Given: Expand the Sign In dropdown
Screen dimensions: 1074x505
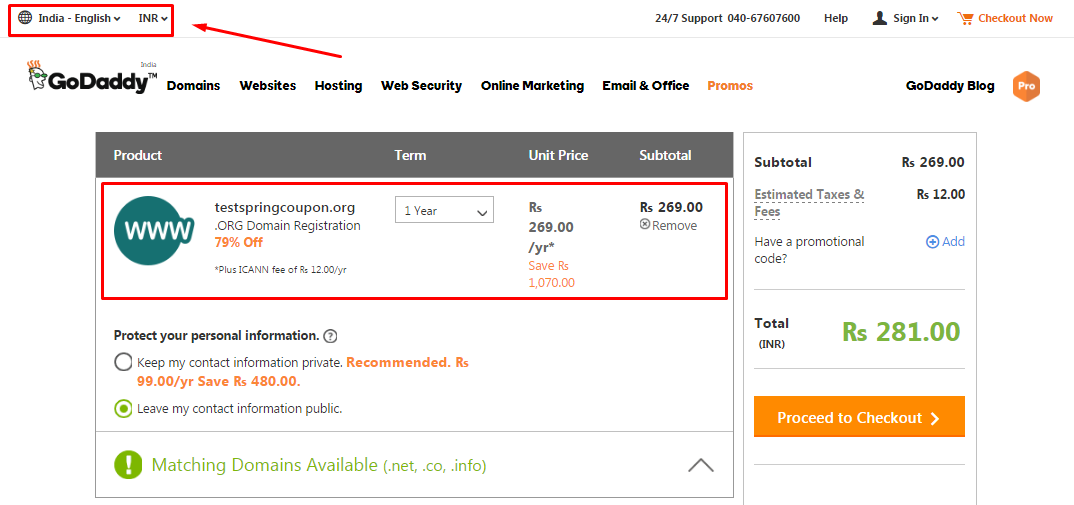Looking at the screenshot, I should coord(915,19).
